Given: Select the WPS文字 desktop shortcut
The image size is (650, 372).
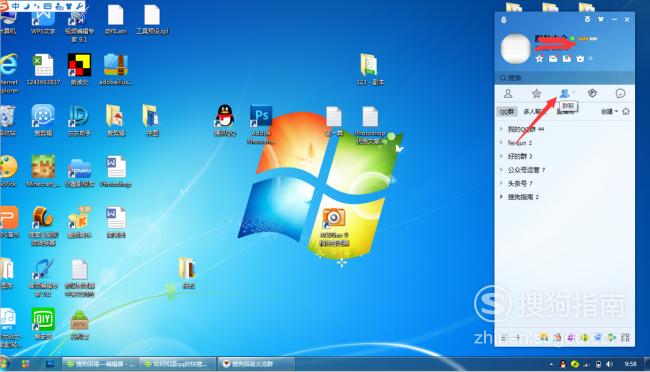Looking at the screenshot, I should [x=43, y=21].
